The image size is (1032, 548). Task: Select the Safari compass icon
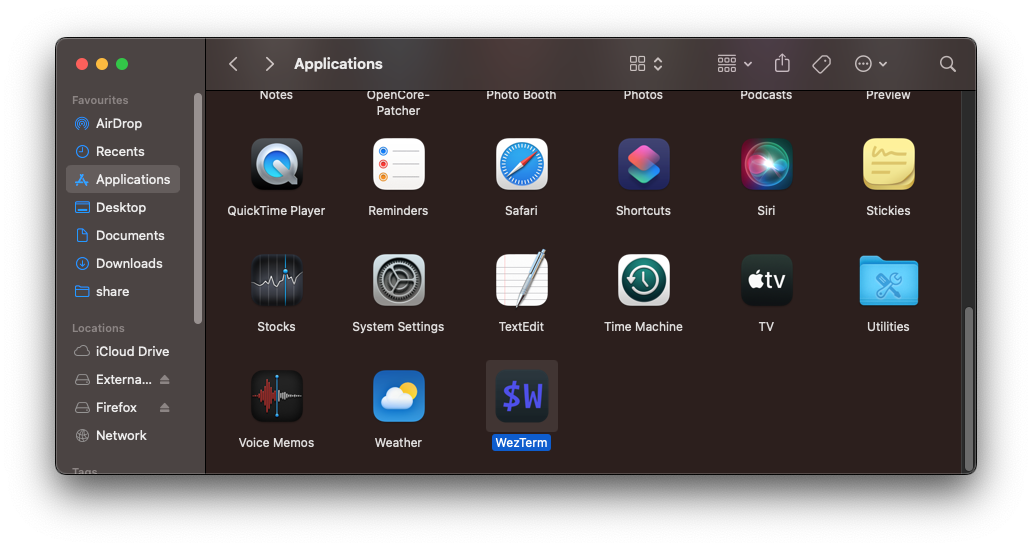(521, 165)
